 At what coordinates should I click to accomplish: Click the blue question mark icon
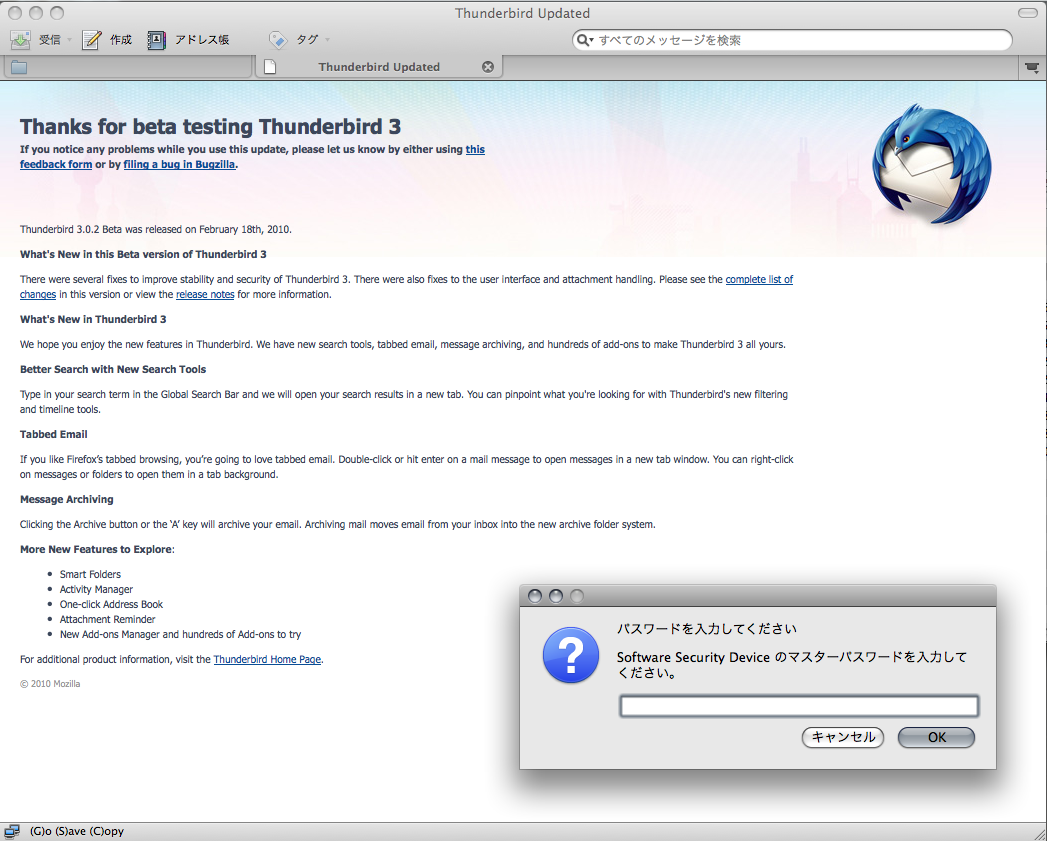[x=571, y=655]
